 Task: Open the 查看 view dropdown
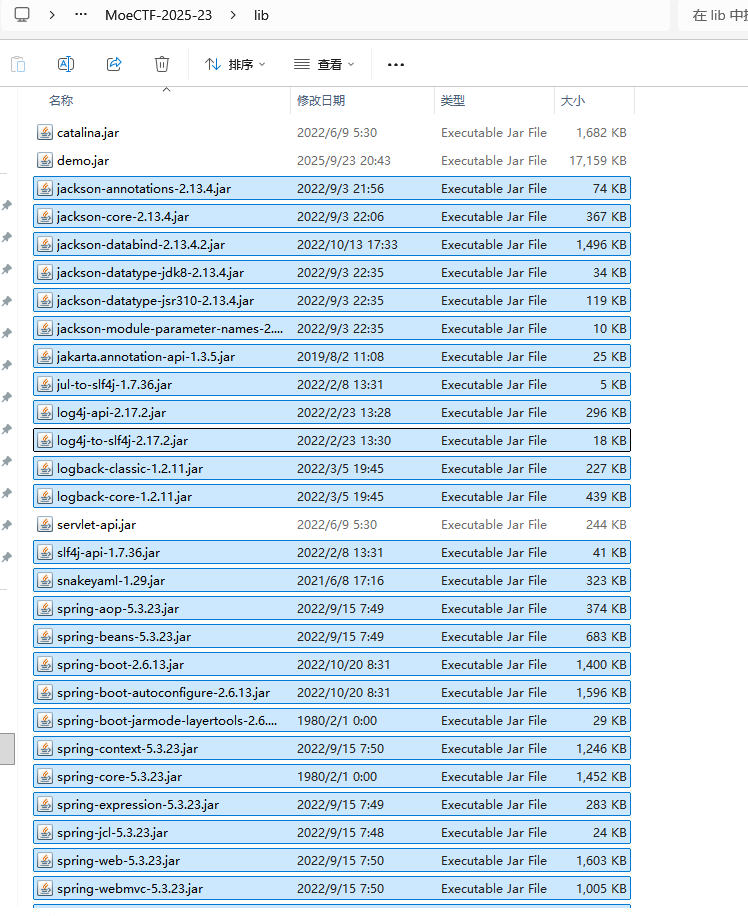pos(324,64)
